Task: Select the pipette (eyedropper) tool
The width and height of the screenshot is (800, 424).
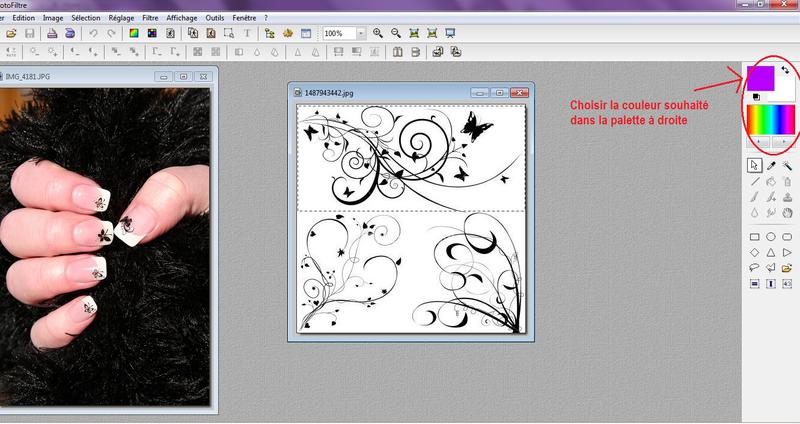Action: (772, 165)
